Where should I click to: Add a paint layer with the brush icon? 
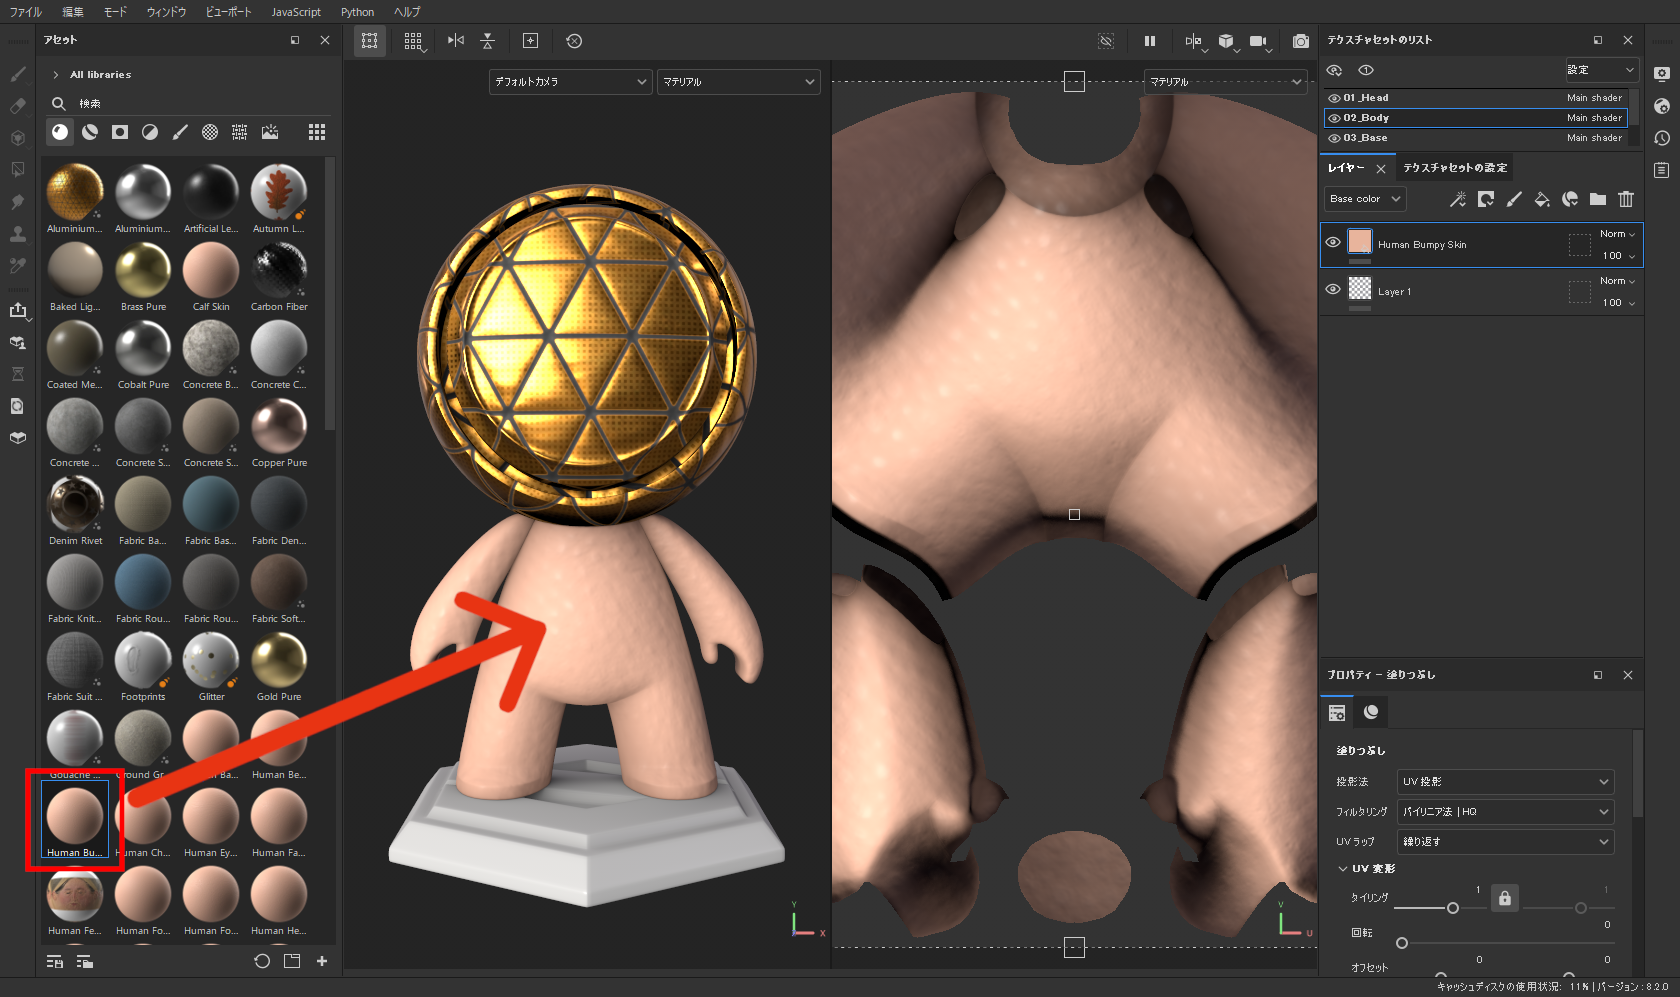click(x=1514, y=199)
